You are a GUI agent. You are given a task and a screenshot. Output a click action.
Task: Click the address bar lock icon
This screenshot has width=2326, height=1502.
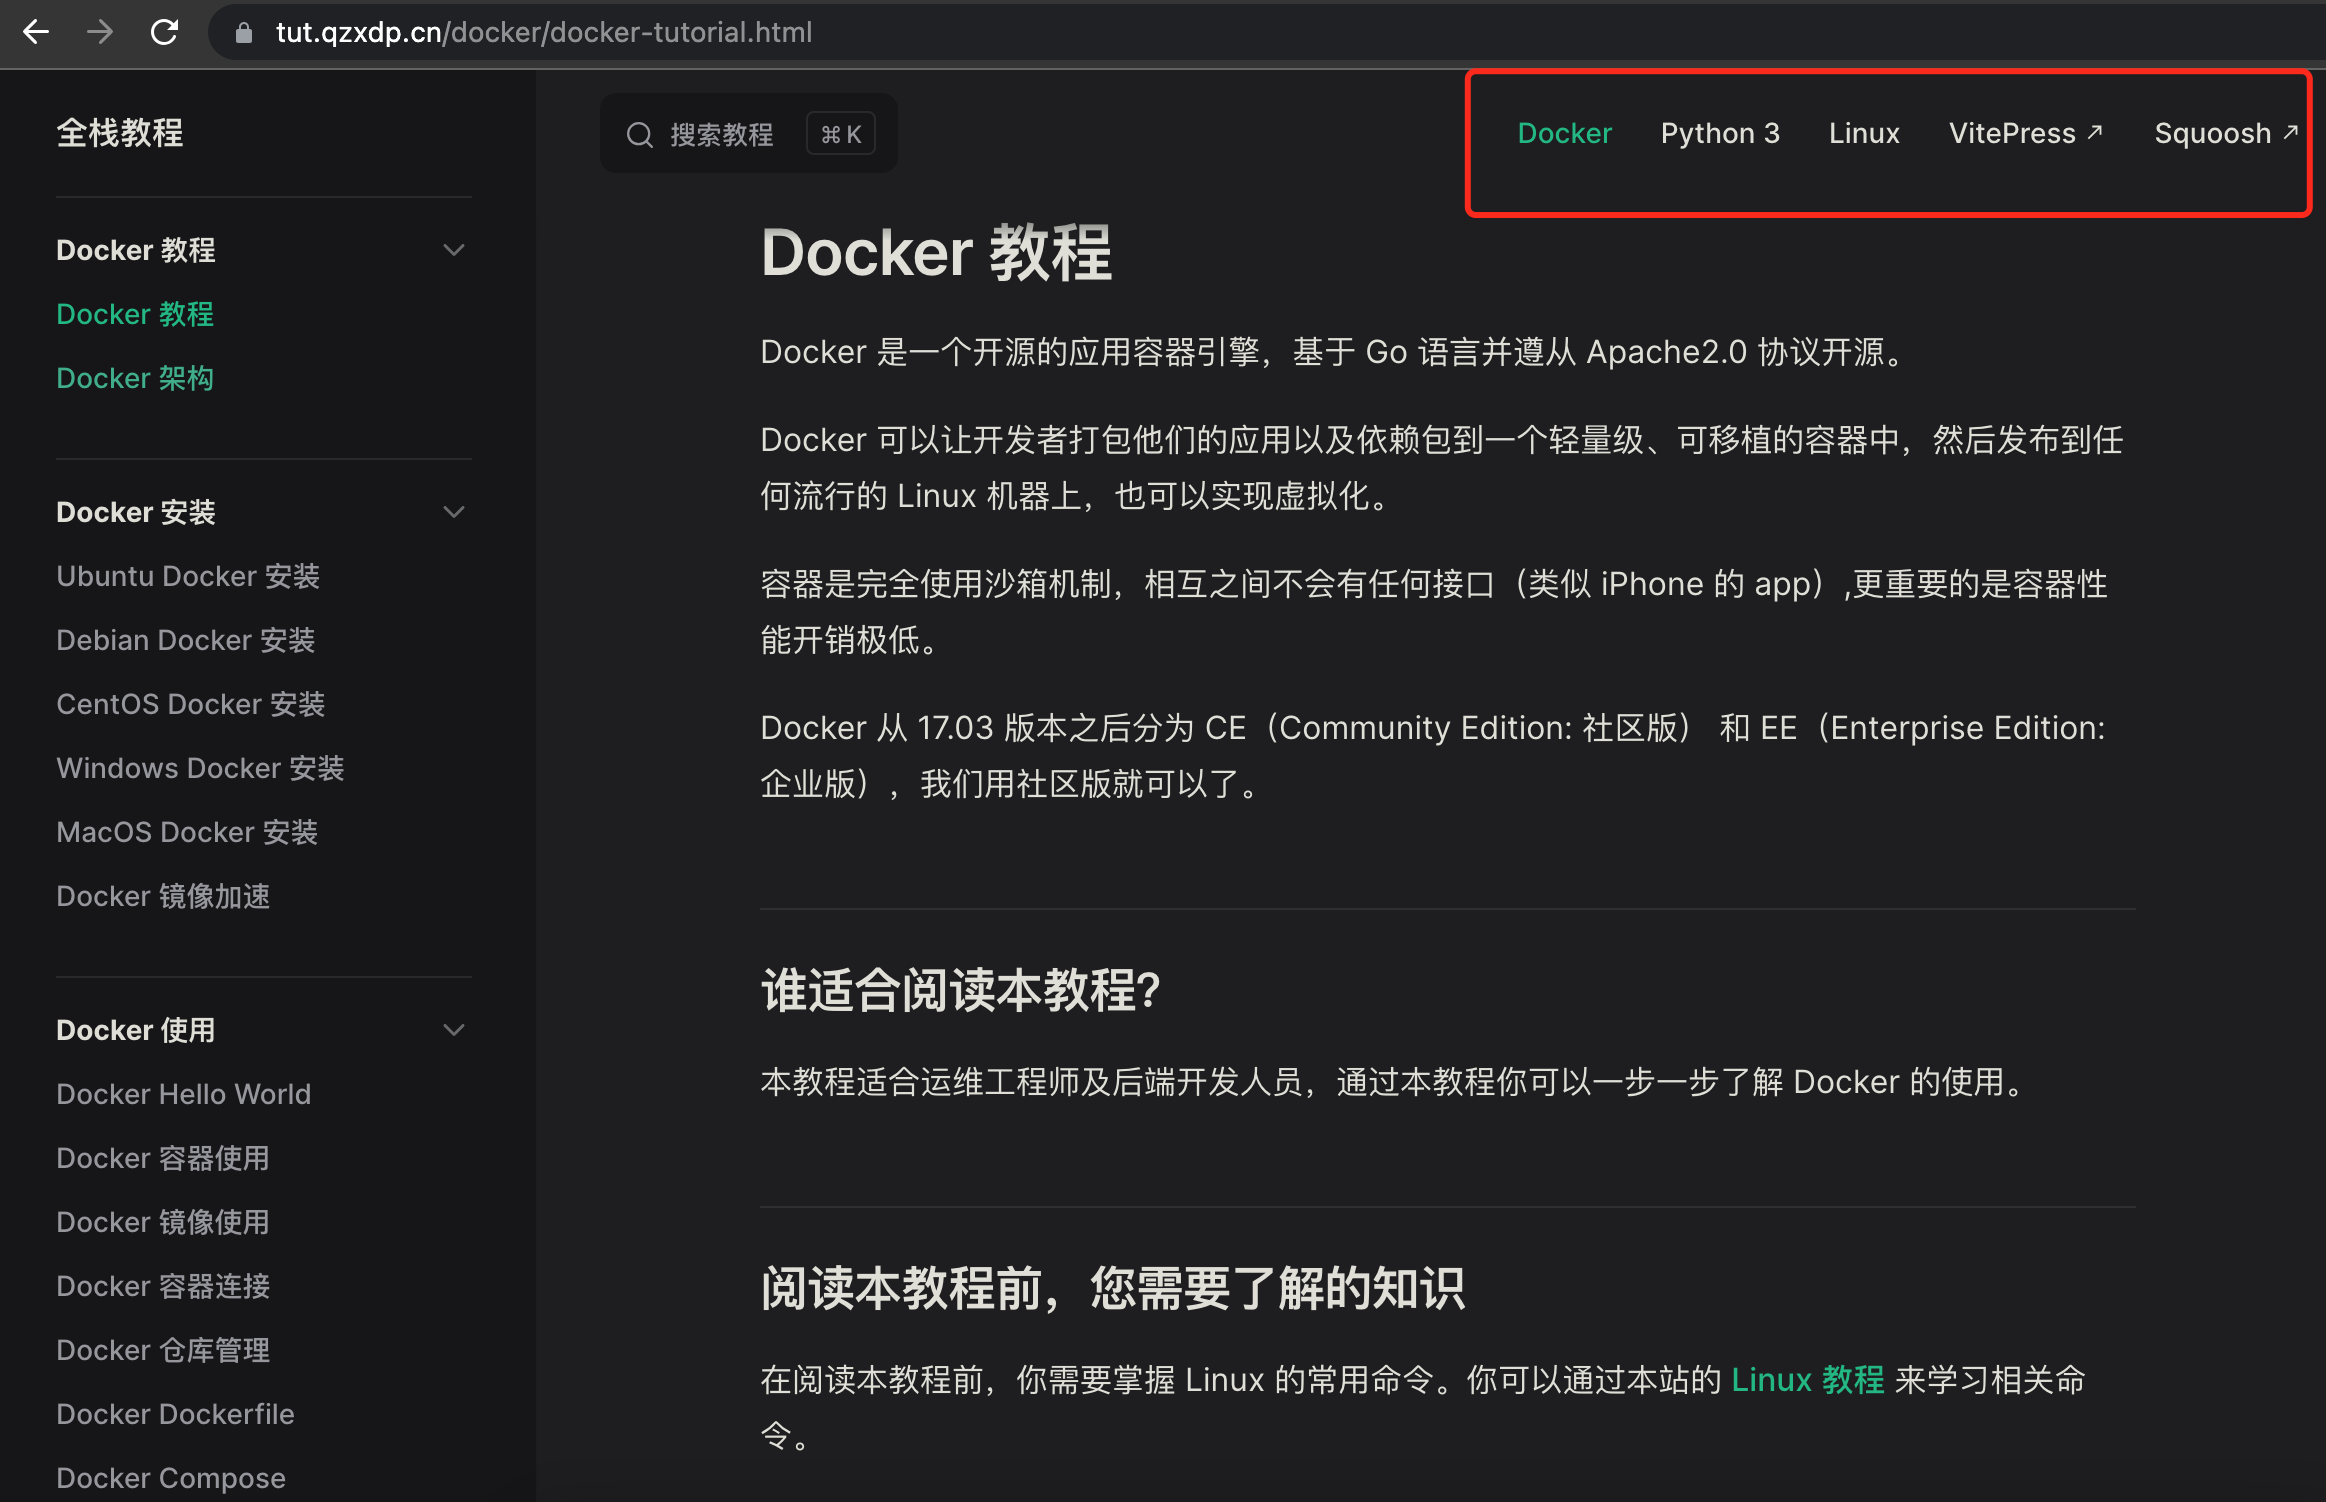click(243, 33)
